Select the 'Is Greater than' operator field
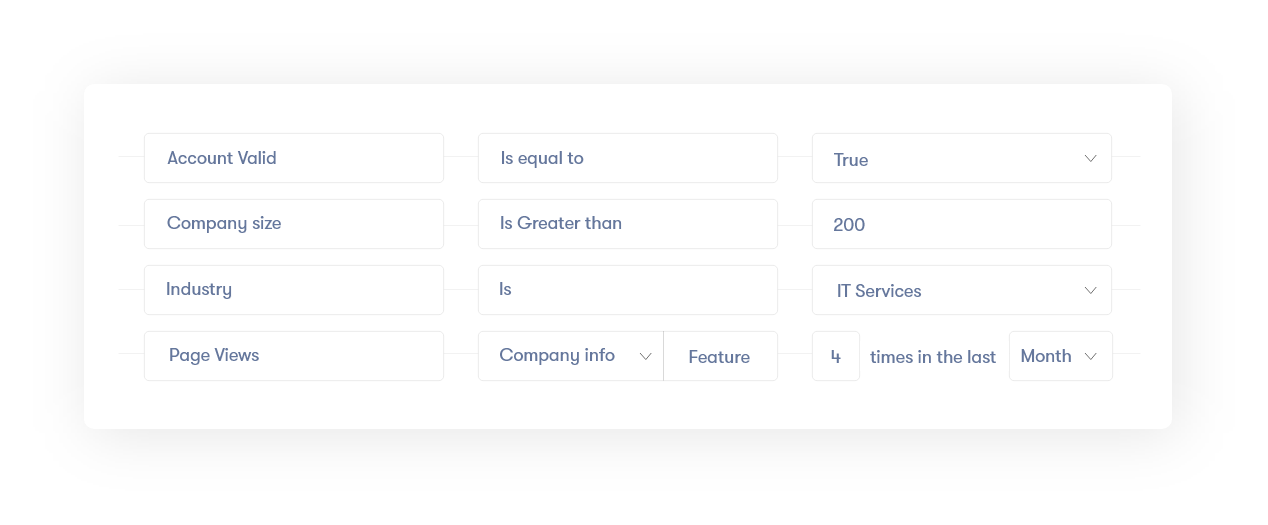 627,224
